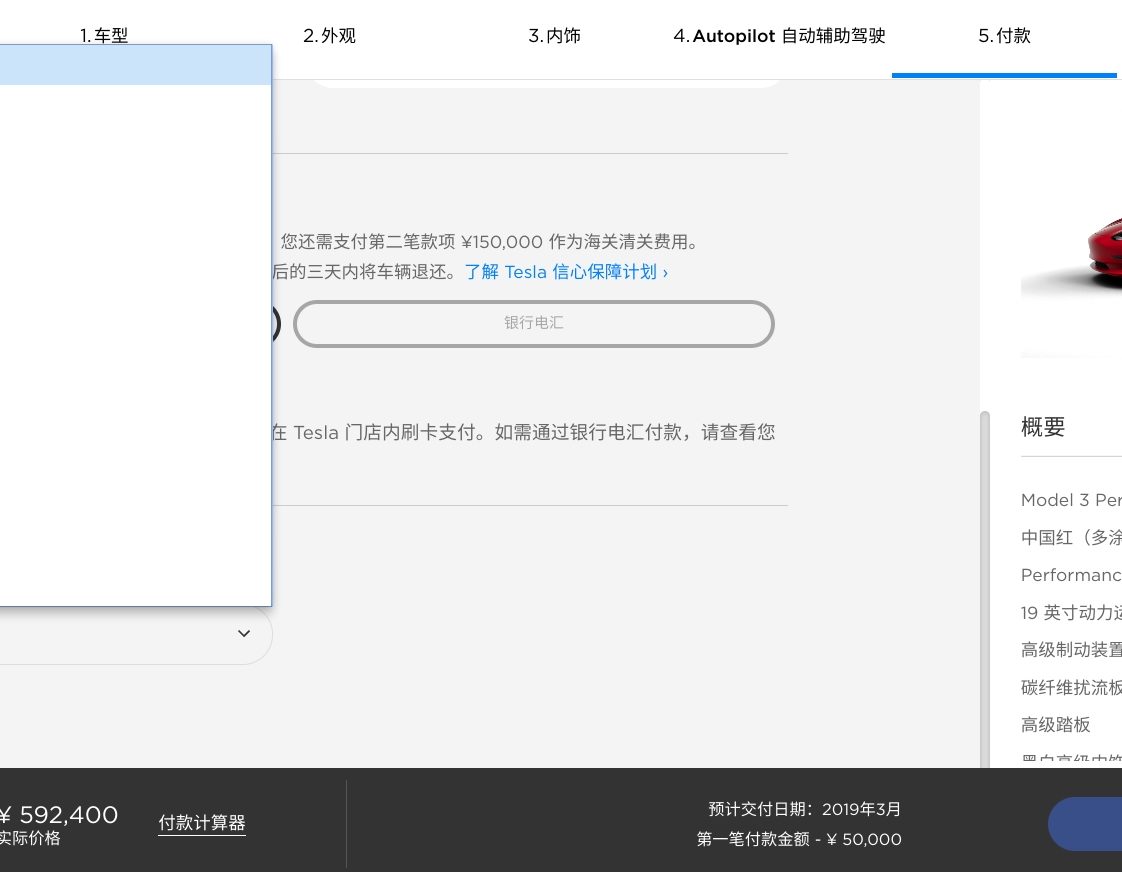
Task: Click the 19 英寸动力 wheels summary row
Action: pyautogui.click(x=1071, y=612)
